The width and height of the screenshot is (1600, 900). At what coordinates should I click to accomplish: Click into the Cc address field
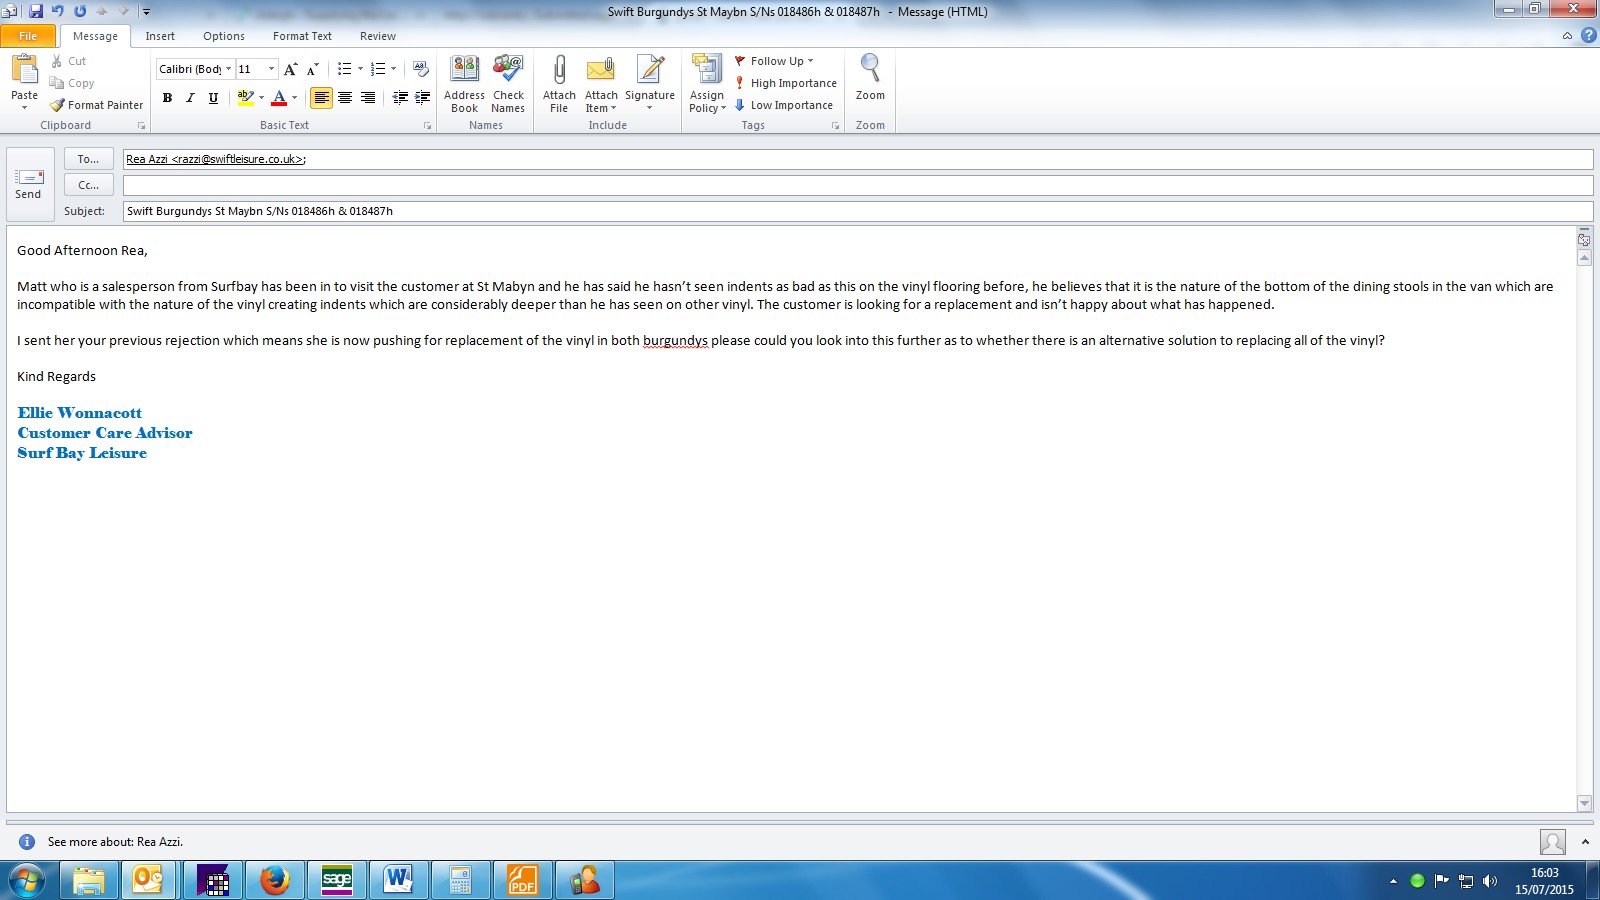[858, 185]
